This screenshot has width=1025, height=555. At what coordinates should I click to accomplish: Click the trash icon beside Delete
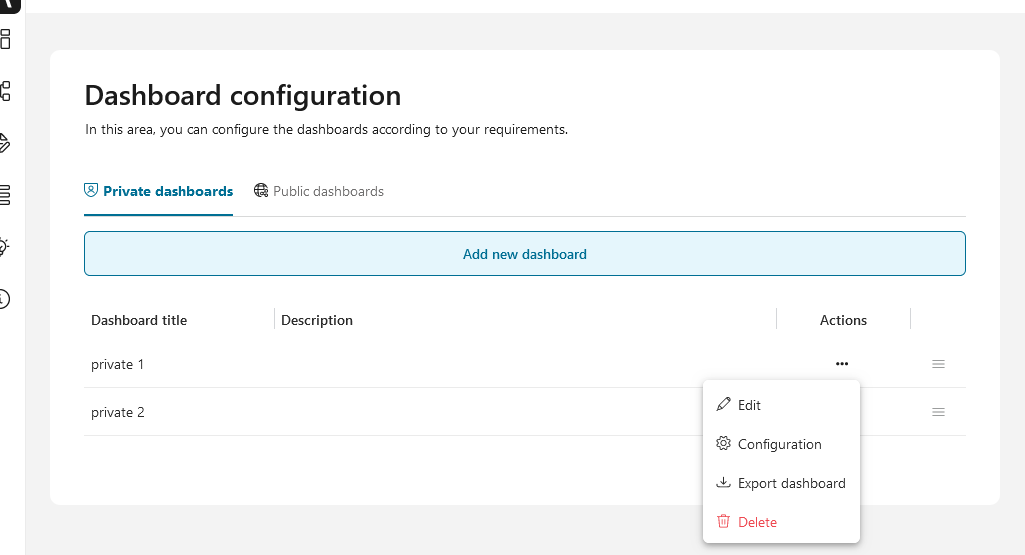coord(723,522)
